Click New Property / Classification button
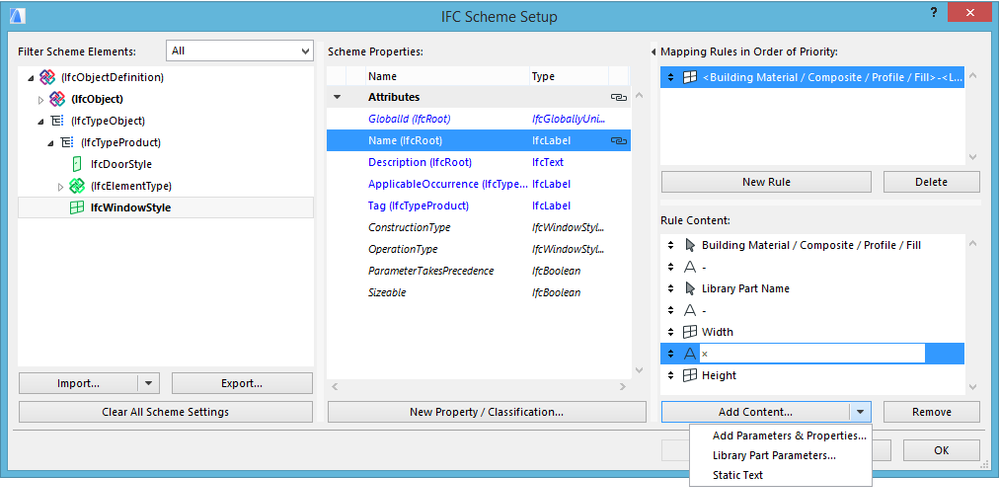This screenshot has height=487, width=999. point(486,412)
